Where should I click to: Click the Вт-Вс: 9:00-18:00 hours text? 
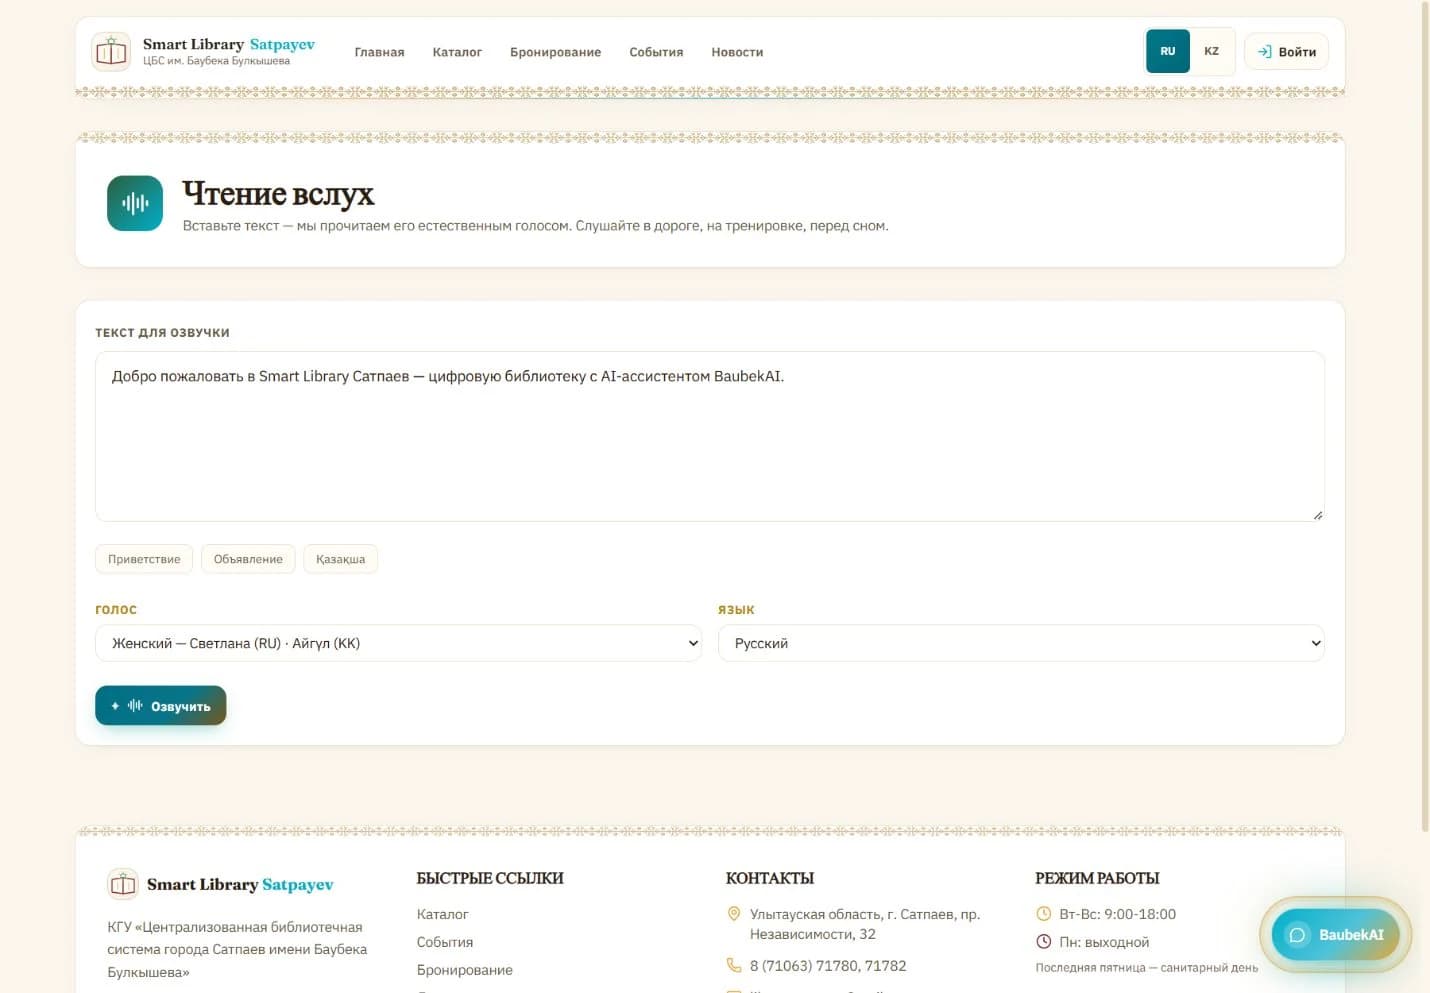tap(1117, 914)
